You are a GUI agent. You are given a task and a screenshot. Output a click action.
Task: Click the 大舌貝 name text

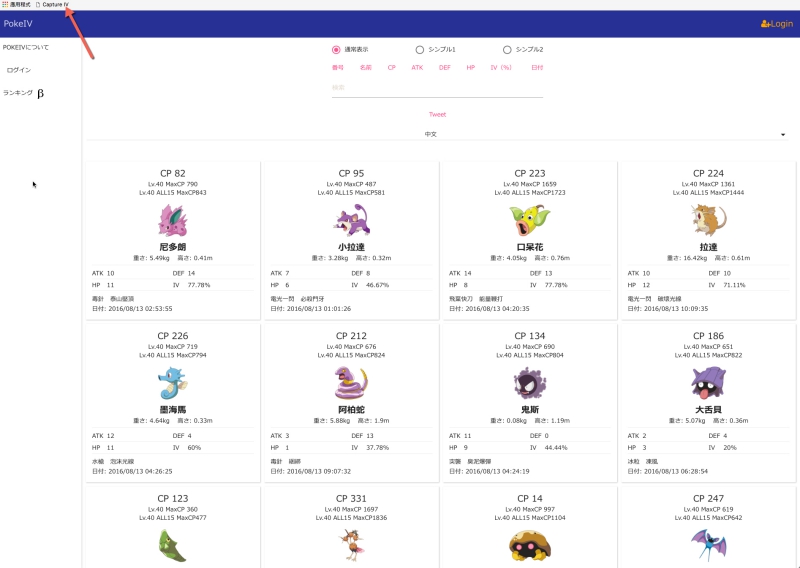(x=708, y=410)
